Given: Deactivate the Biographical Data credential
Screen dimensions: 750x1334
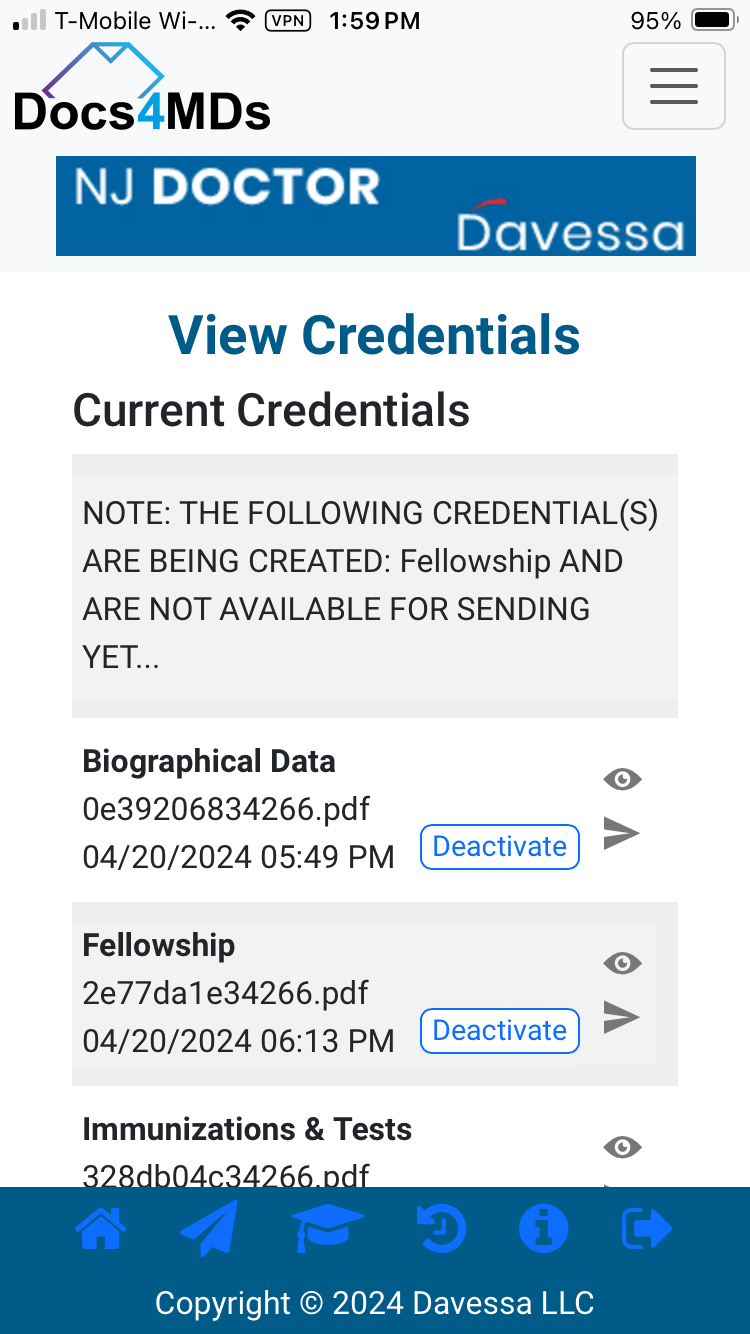Looking at the screenshot, I should click(x=499, y=847).
